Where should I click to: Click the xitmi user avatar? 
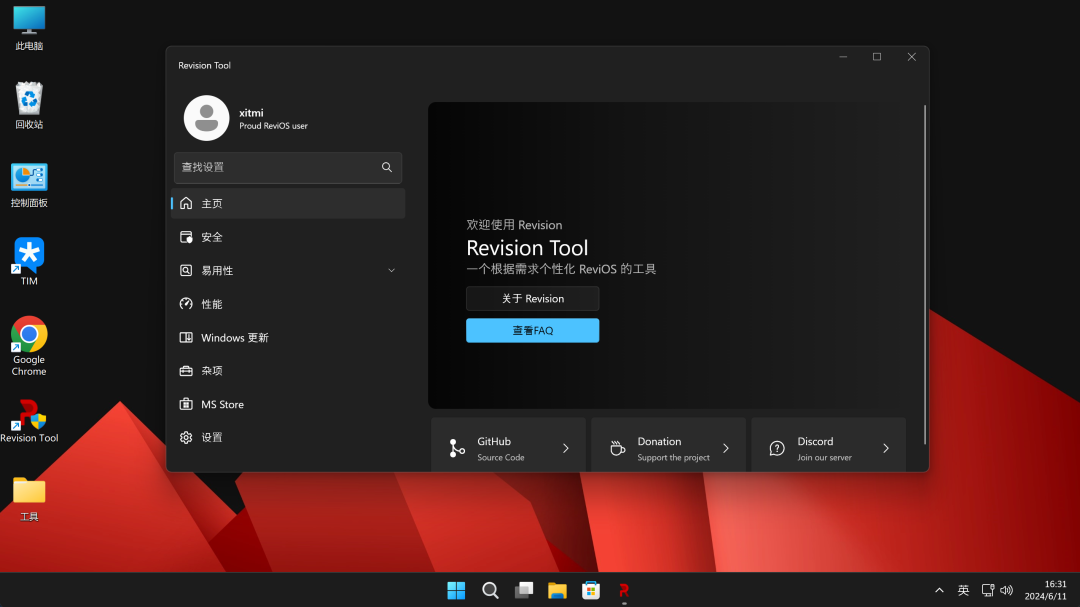pos(207,118)
